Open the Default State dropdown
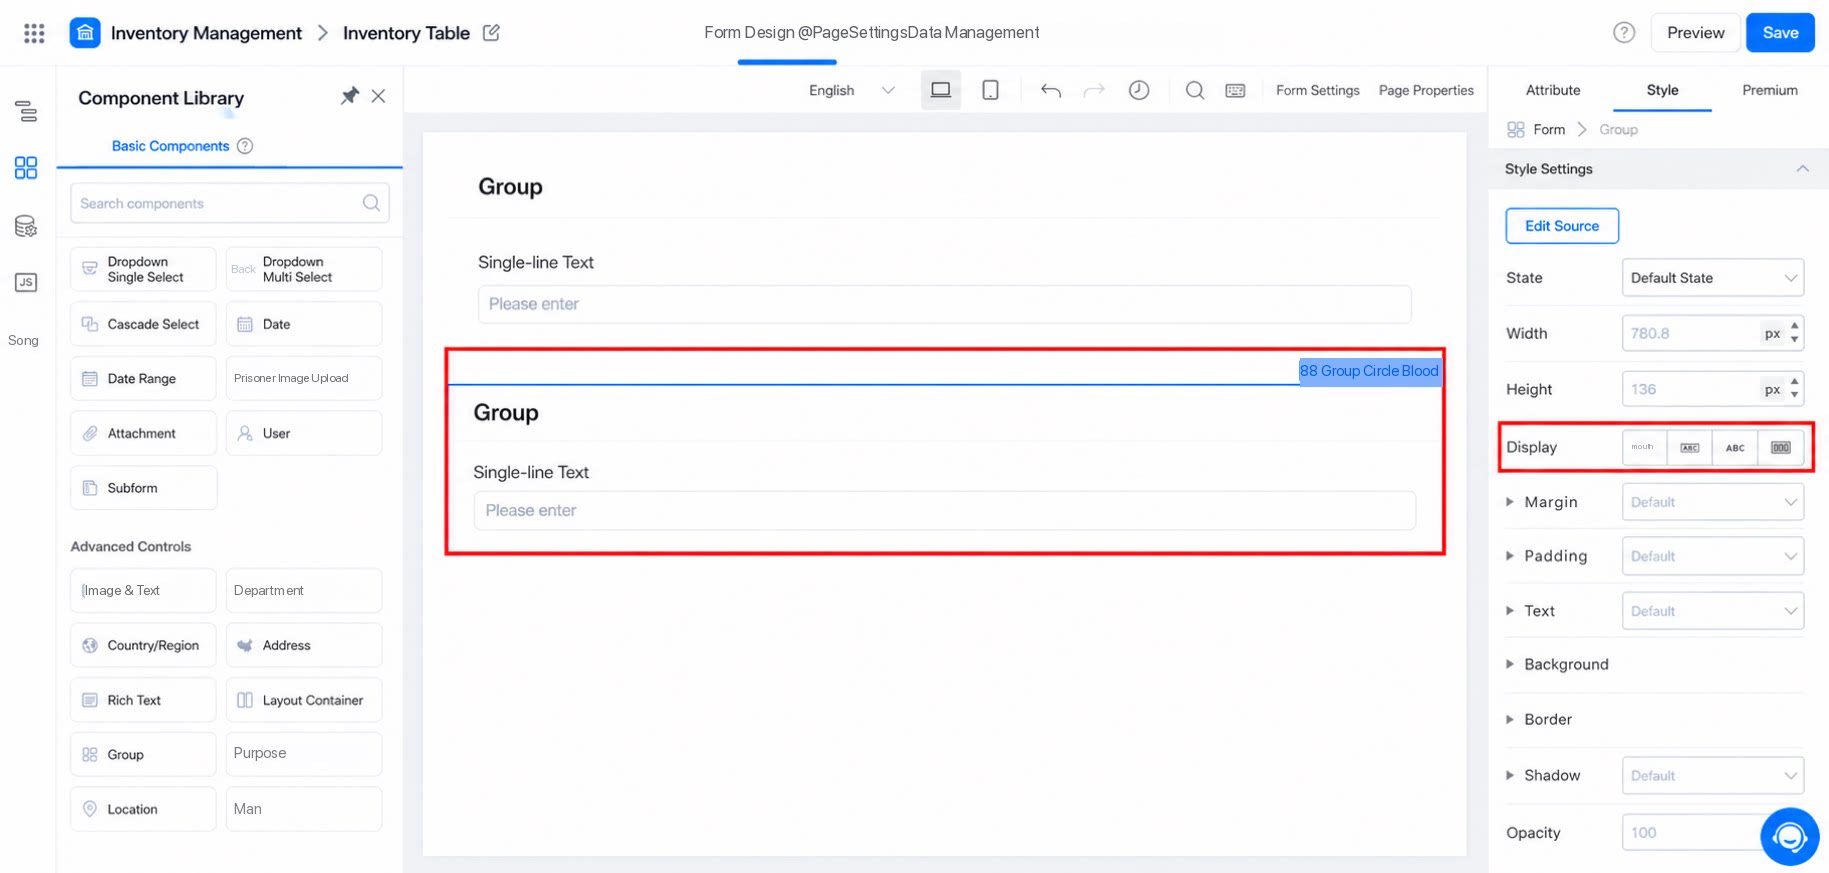 tap(1712, 278)
